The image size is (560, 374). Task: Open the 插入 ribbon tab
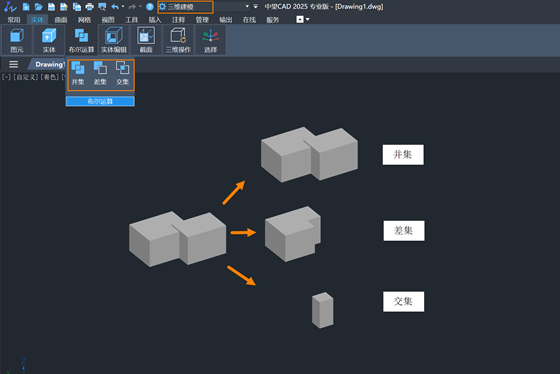click(155, 20)
